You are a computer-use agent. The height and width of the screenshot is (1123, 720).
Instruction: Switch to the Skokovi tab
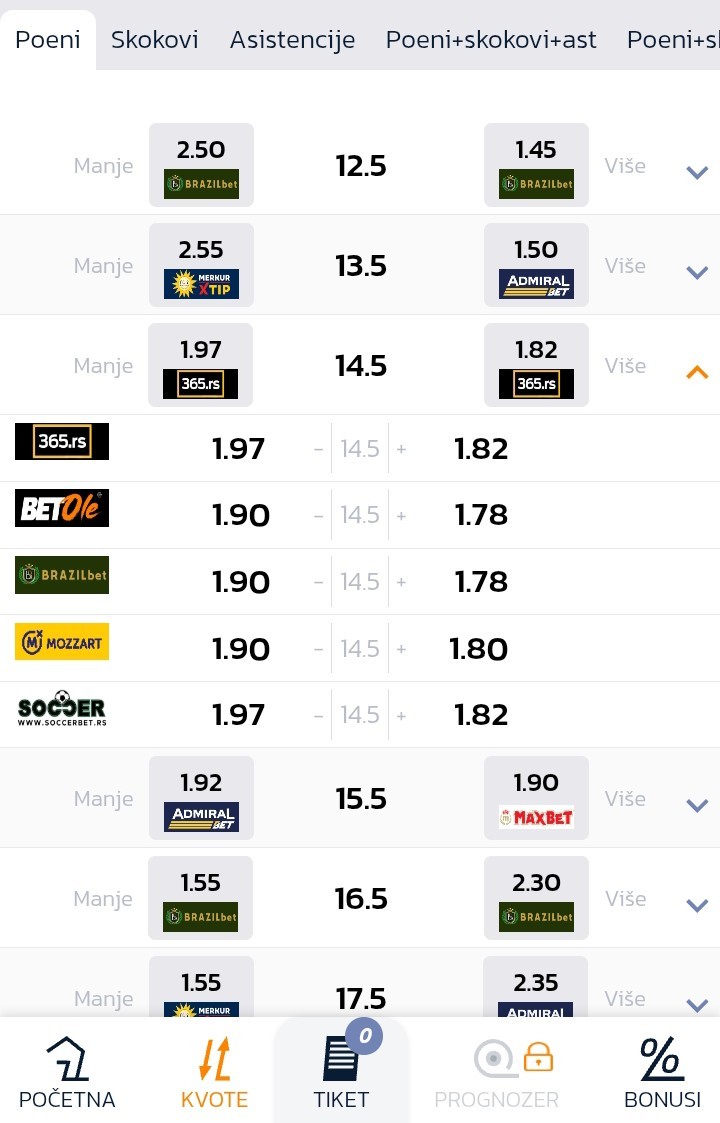pos(155,40)
